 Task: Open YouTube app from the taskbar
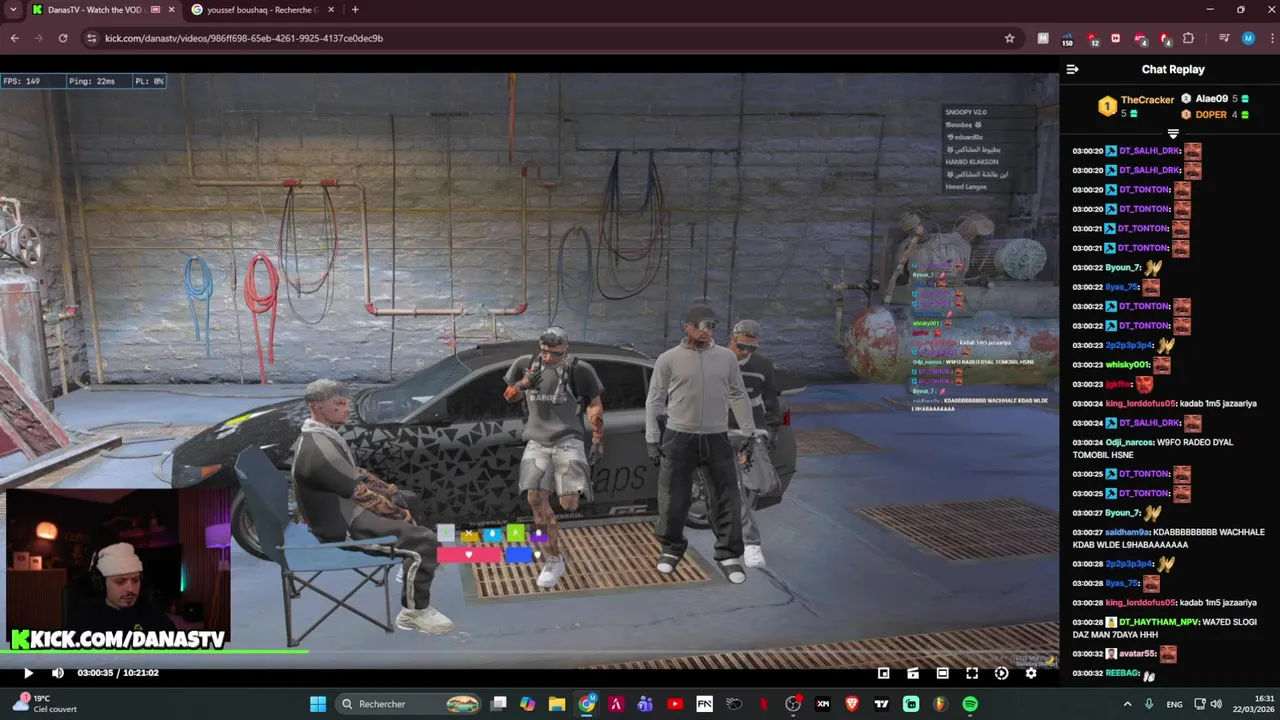pos(675,704)
